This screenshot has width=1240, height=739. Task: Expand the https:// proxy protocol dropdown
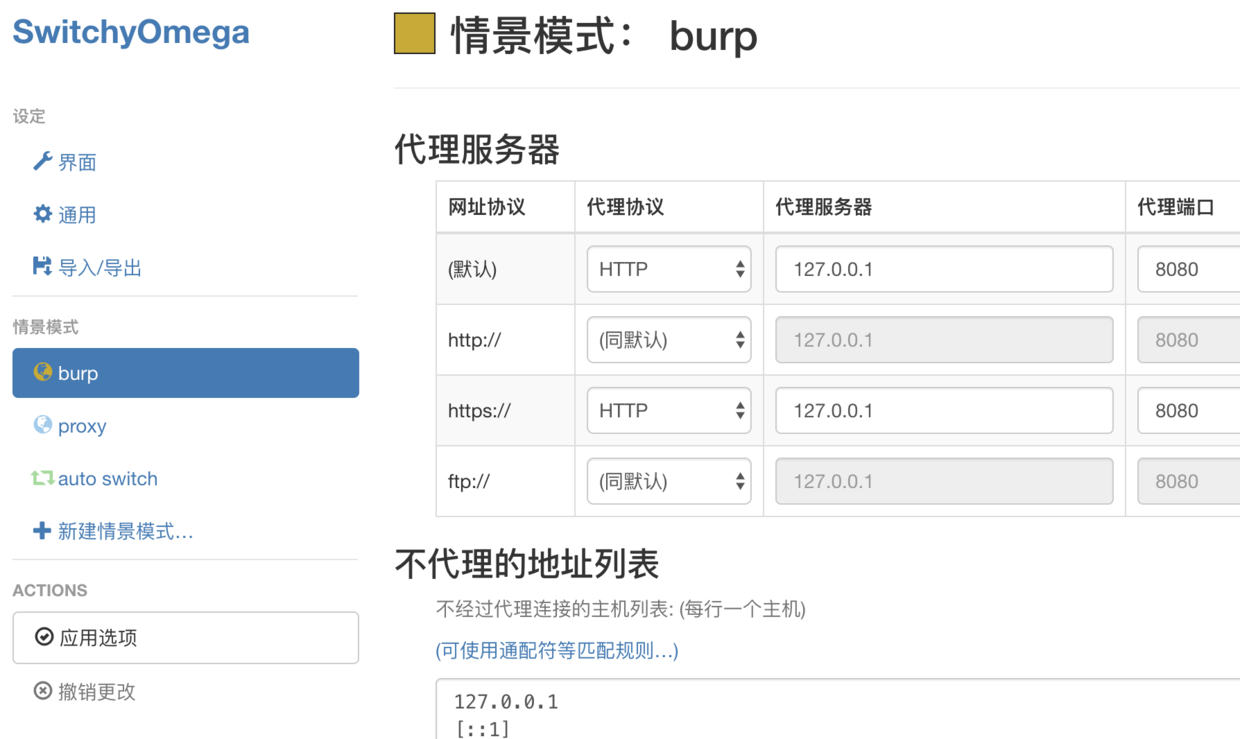(x=669, y=410)
